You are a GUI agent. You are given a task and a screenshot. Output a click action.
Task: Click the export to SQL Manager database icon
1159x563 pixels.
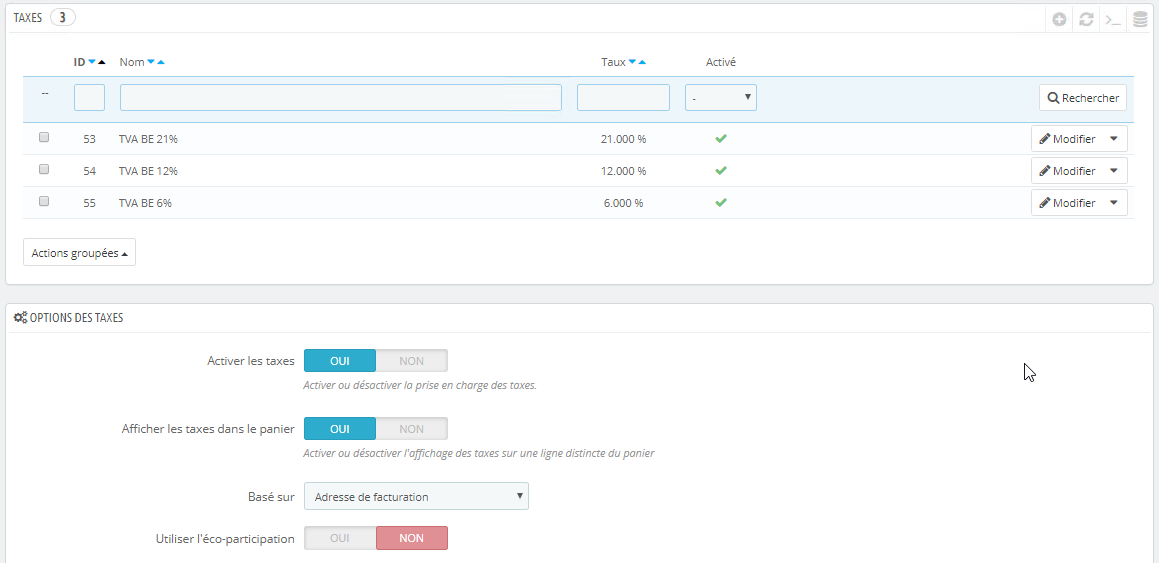tap(1140, 20)
